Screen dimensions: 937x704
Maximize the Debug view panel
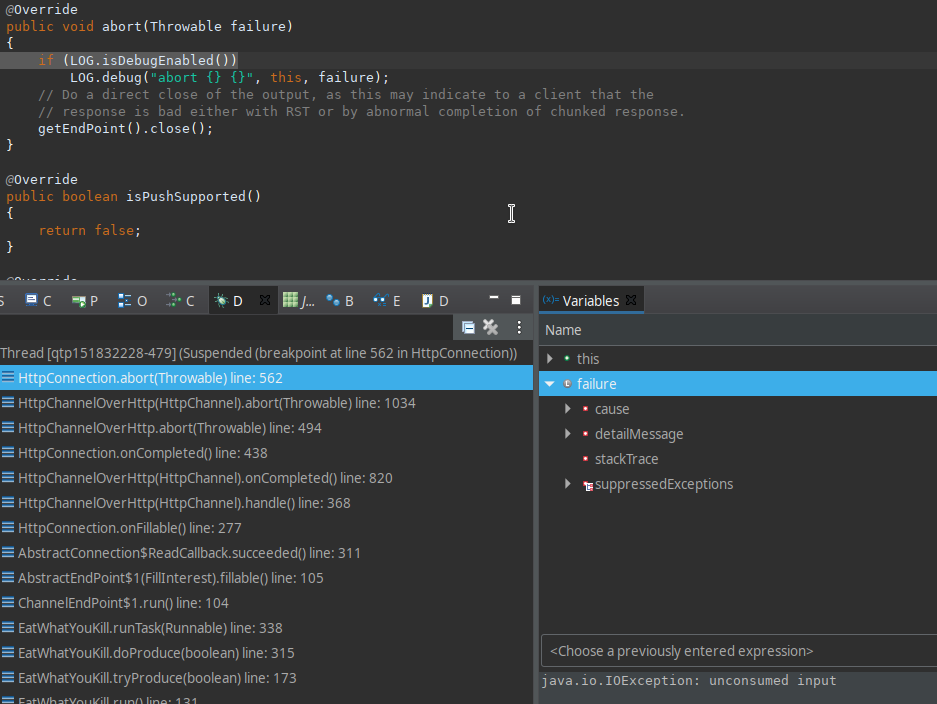click(x=516, y=300)
